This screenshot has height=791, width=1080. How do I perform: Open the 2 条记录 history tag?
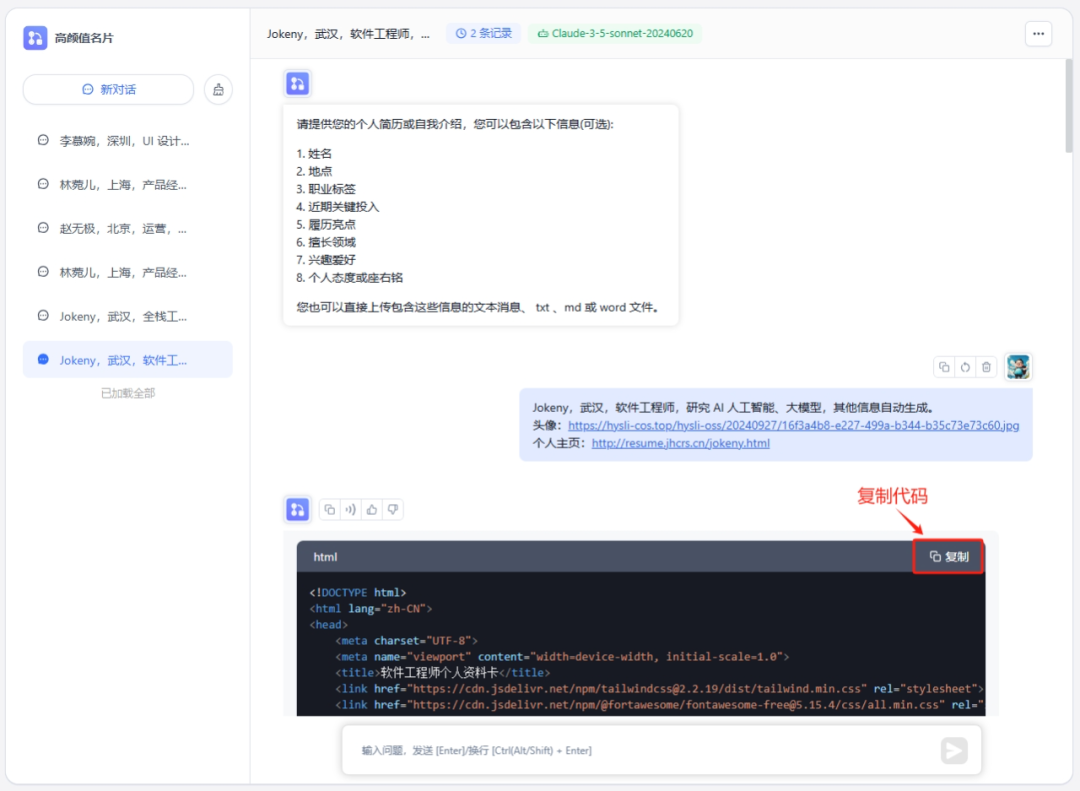[x=483, y=33]
